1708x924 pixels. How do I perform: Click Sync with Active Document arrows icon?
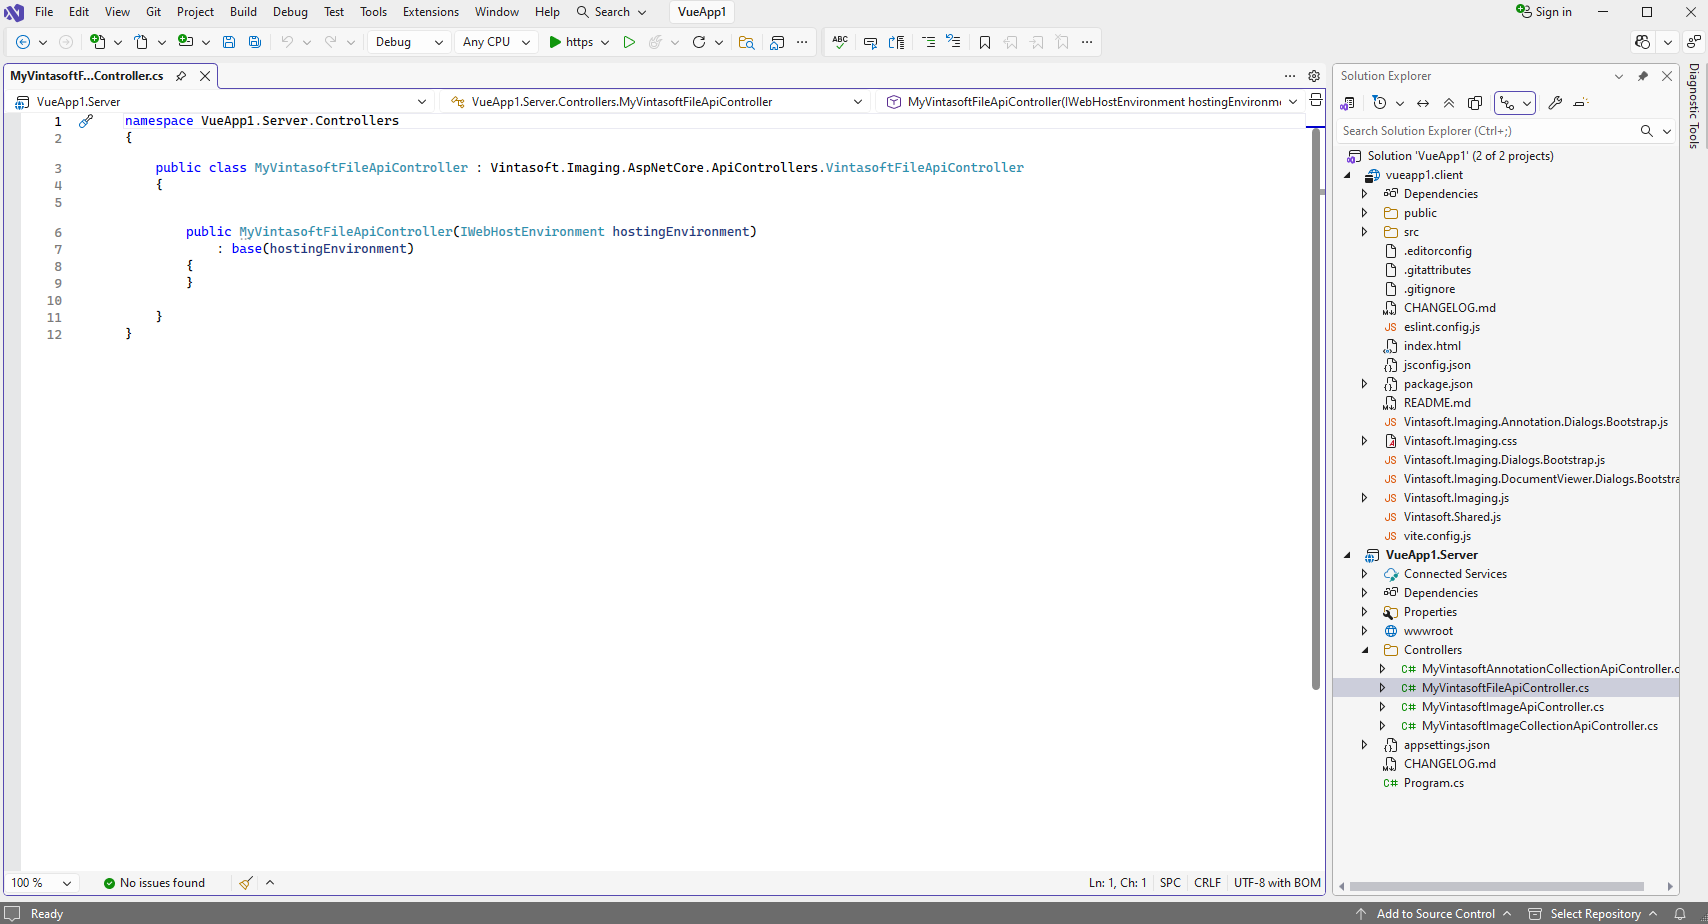pos(1423,103)
